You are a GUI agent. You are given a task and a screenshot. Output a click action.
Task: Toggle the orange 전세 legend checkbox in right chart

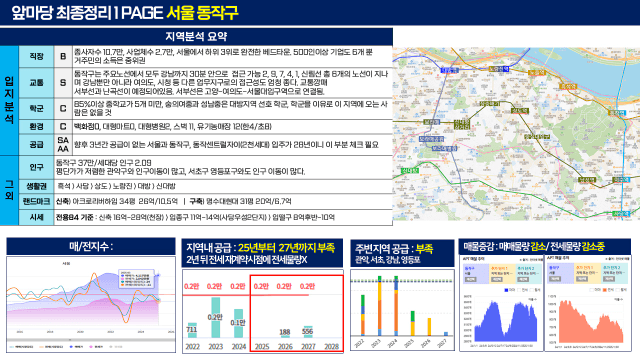(x=605, y=290)
